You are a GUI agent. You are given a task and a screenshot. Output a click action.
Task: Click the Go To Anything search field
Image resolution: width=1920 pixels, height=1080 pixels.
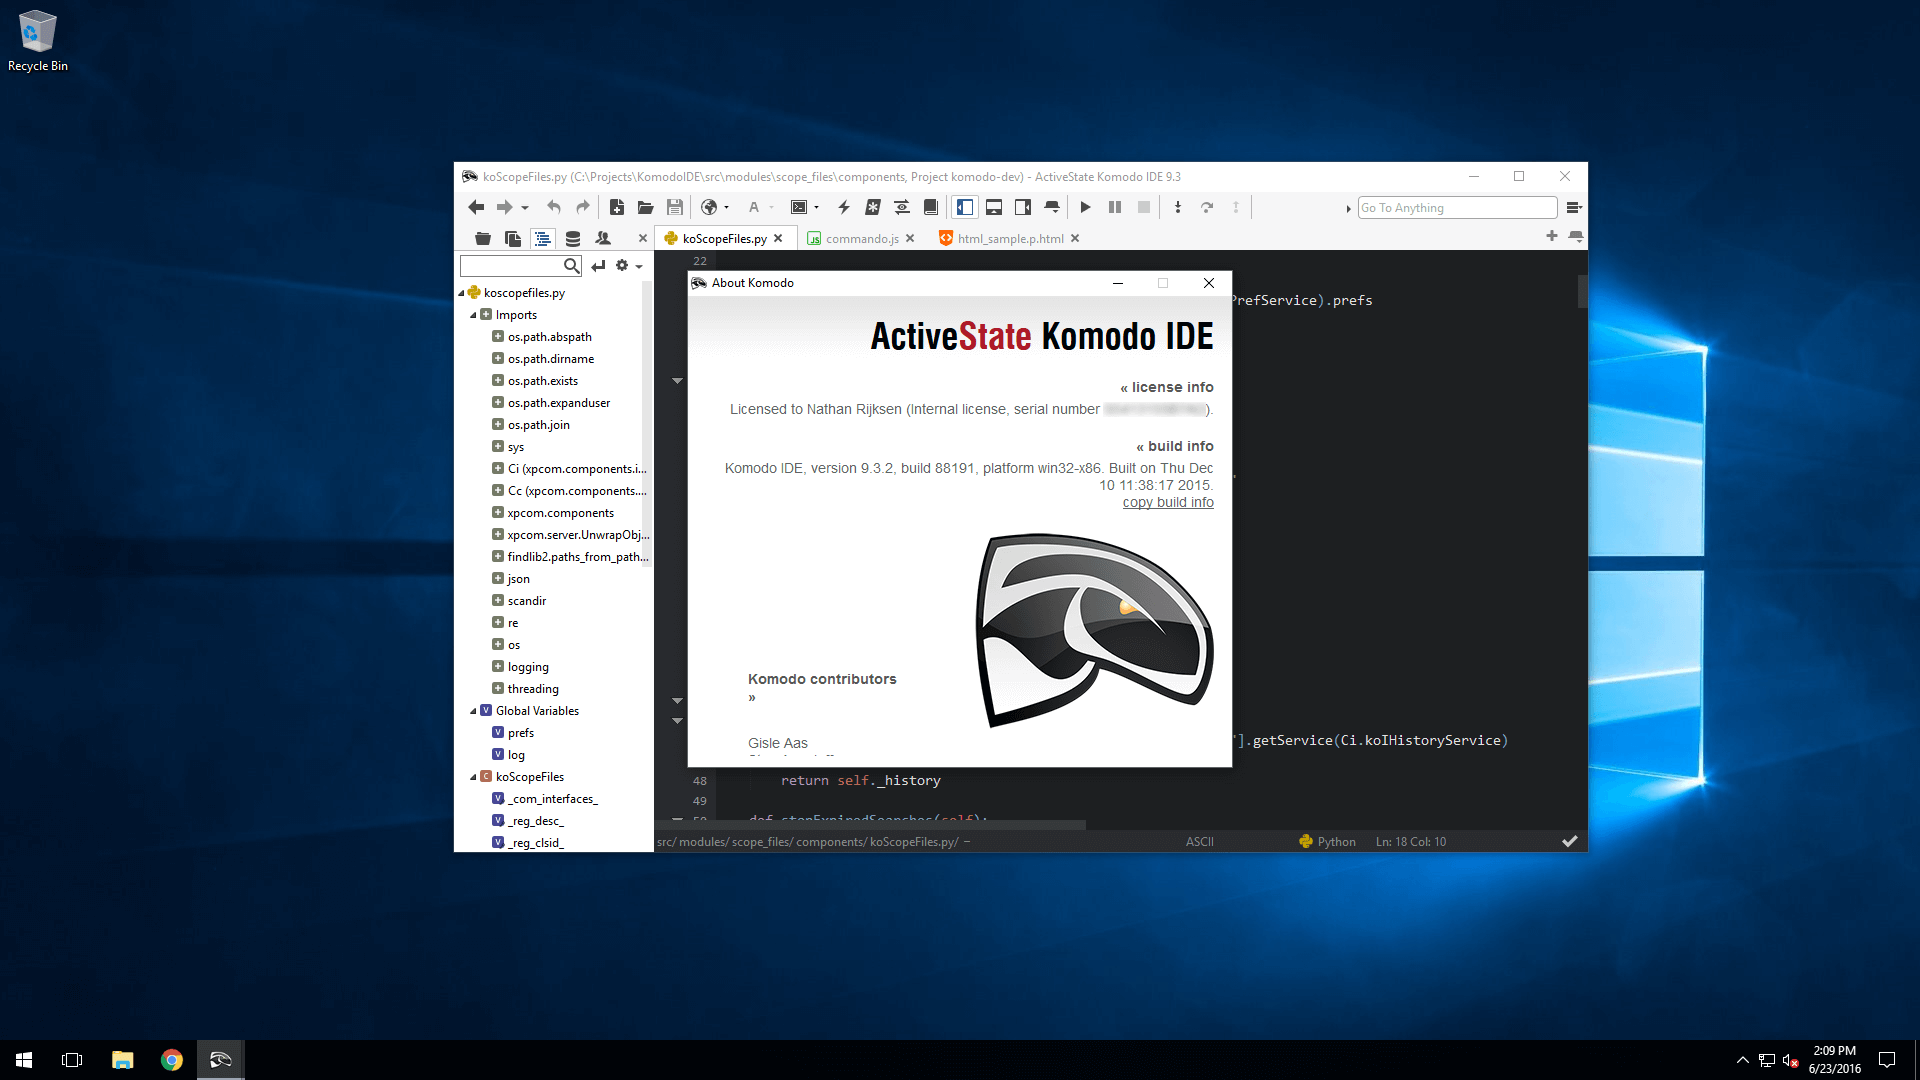(x=1457, y=207)
